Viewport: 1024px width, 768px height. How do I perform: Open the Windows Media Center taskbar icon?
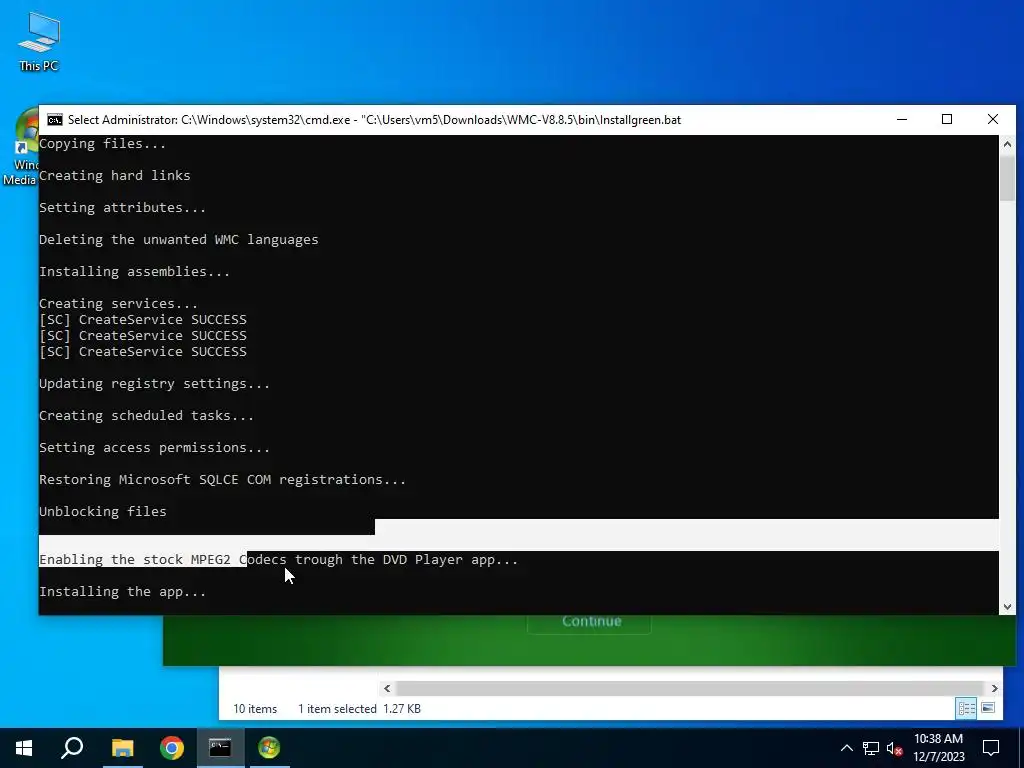(269, 748)
